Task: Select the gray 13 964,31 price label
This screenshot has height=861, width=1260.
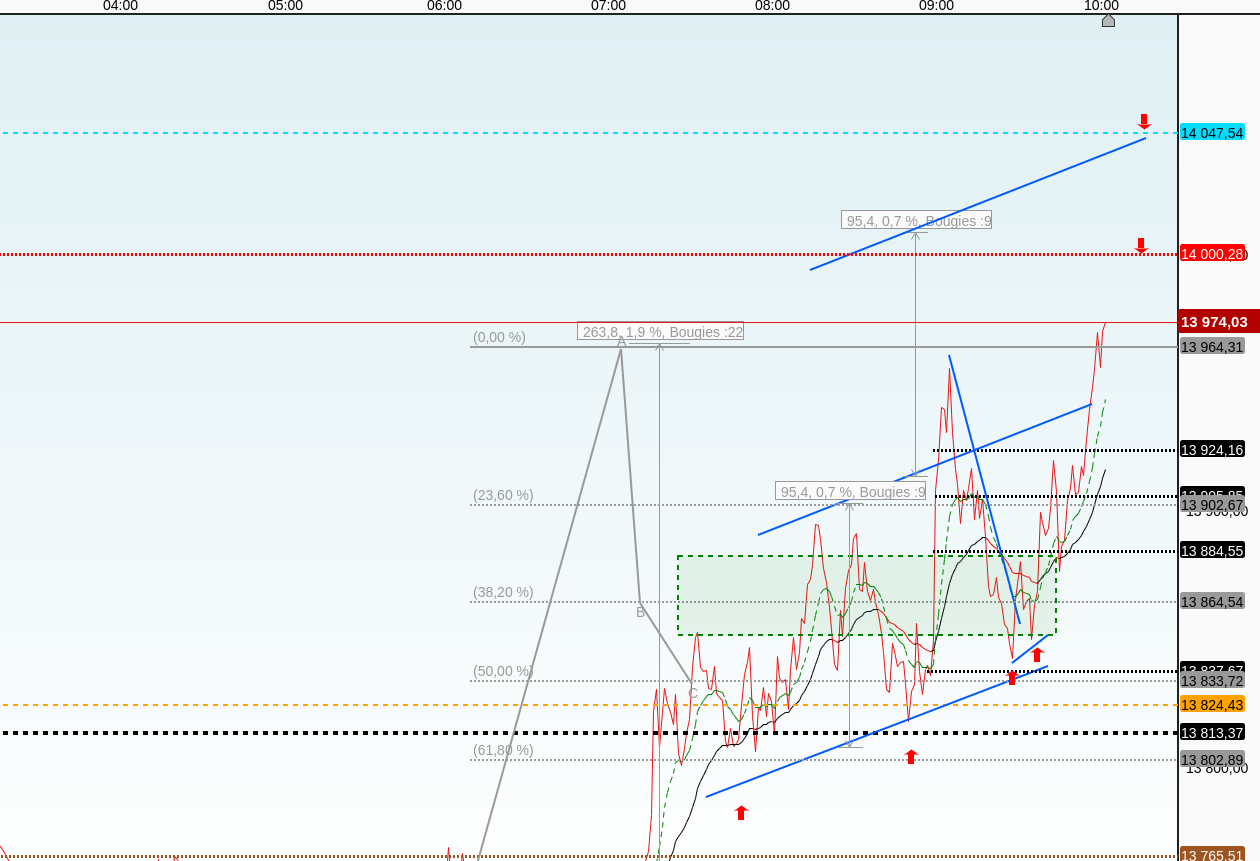Action: pos(1212,346)
